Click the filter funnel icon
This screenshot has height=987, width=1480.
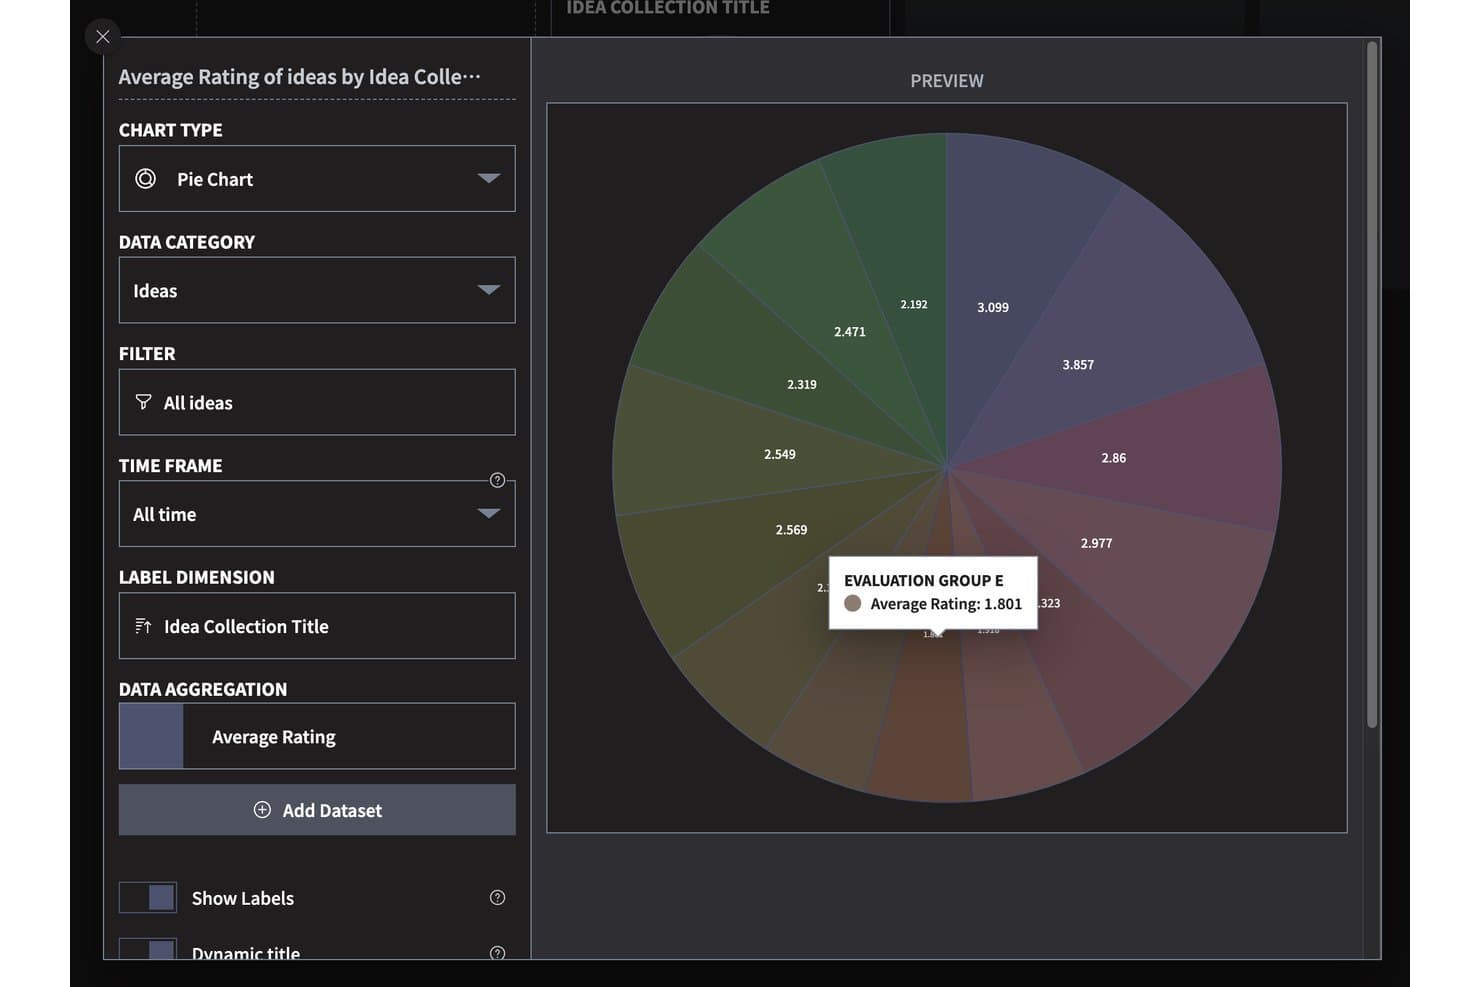143,402
